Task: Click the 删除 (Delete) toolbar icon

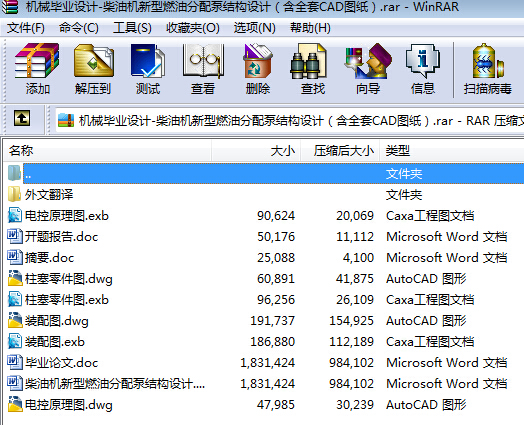Action: point(257,61)
